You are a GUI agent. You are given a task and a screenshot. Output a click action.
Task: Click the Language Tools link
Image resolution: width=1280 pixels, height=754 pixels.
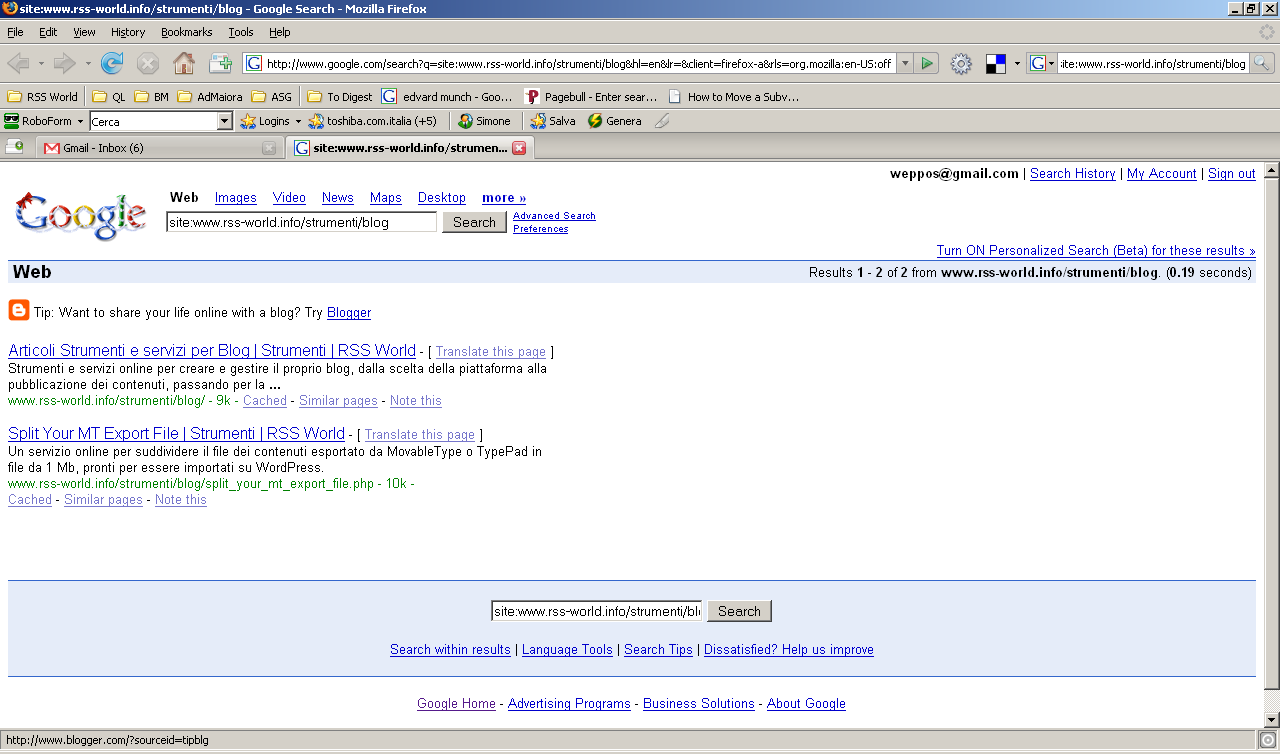567,650
